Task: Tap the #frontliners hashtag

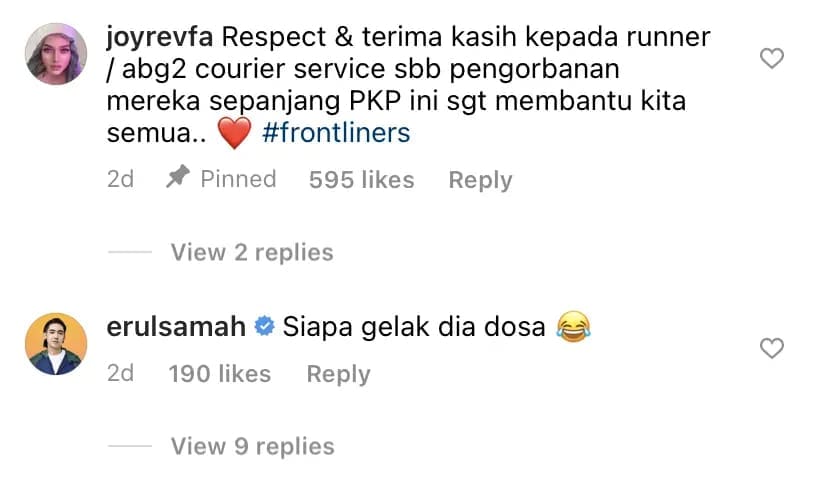Action: [336, 133]
